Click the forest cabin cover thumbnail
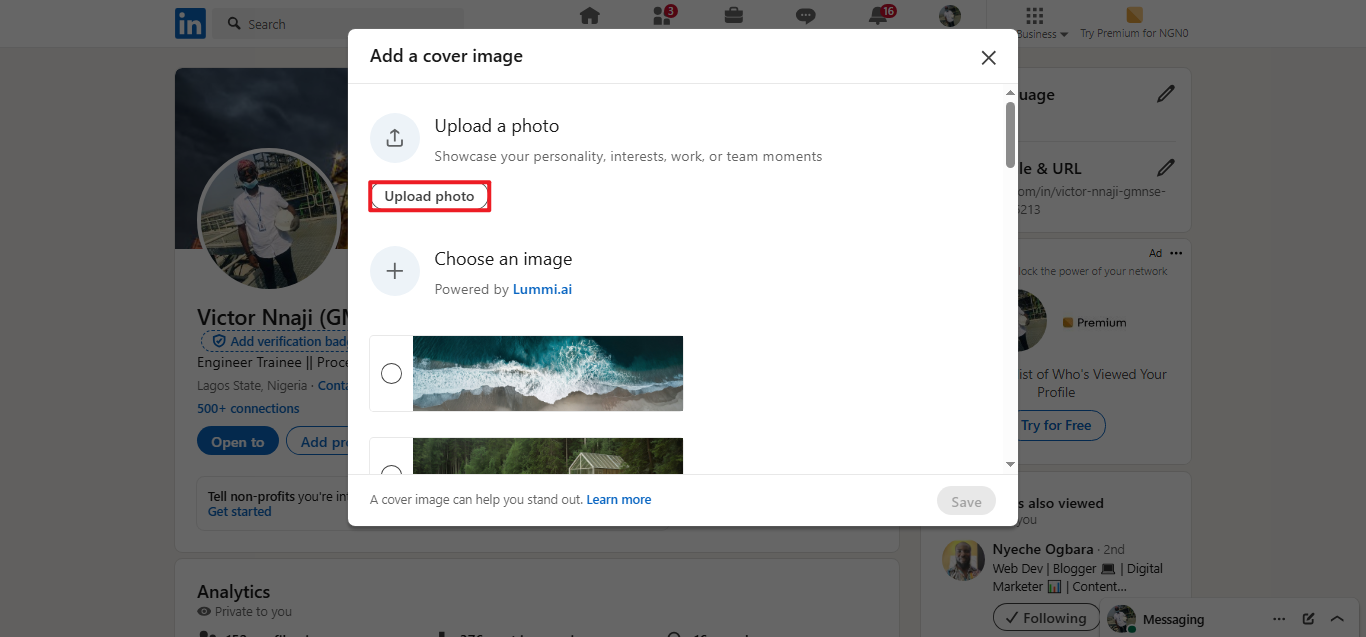This screenshot has height=637, width=1366. 548,456
